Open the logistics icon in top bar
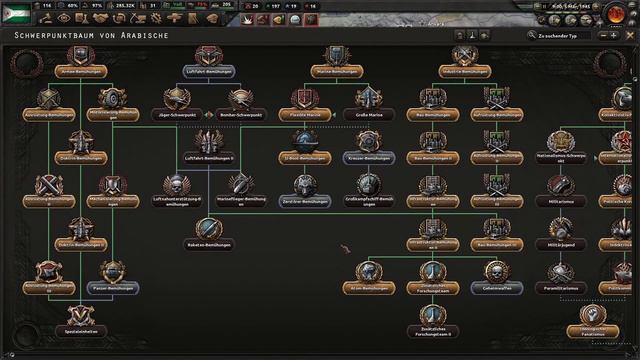 193,18
